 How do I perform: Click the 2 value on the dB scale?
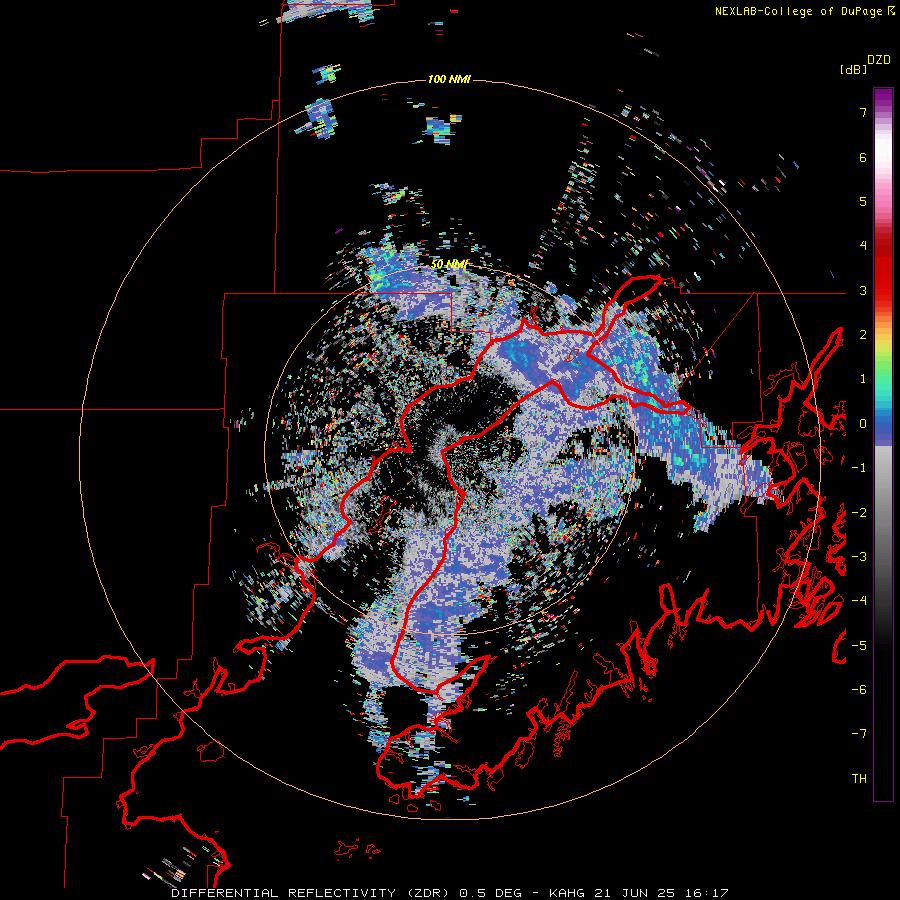pyautogui.click(x=863, y=335)
